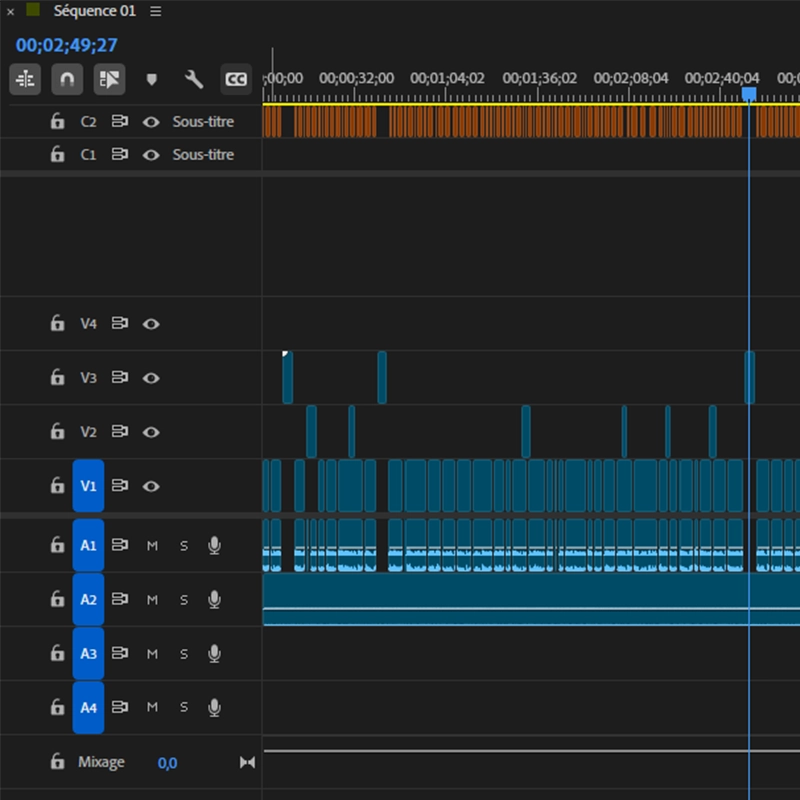The height and width of the screenshot is (800, 800).
Task: Solo audio track A1
Action: [184, 545]
